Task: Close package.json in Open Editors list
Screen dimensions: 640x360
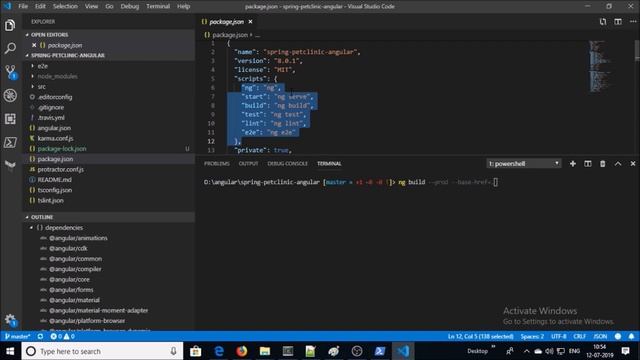Action: (x=34, y=45)
